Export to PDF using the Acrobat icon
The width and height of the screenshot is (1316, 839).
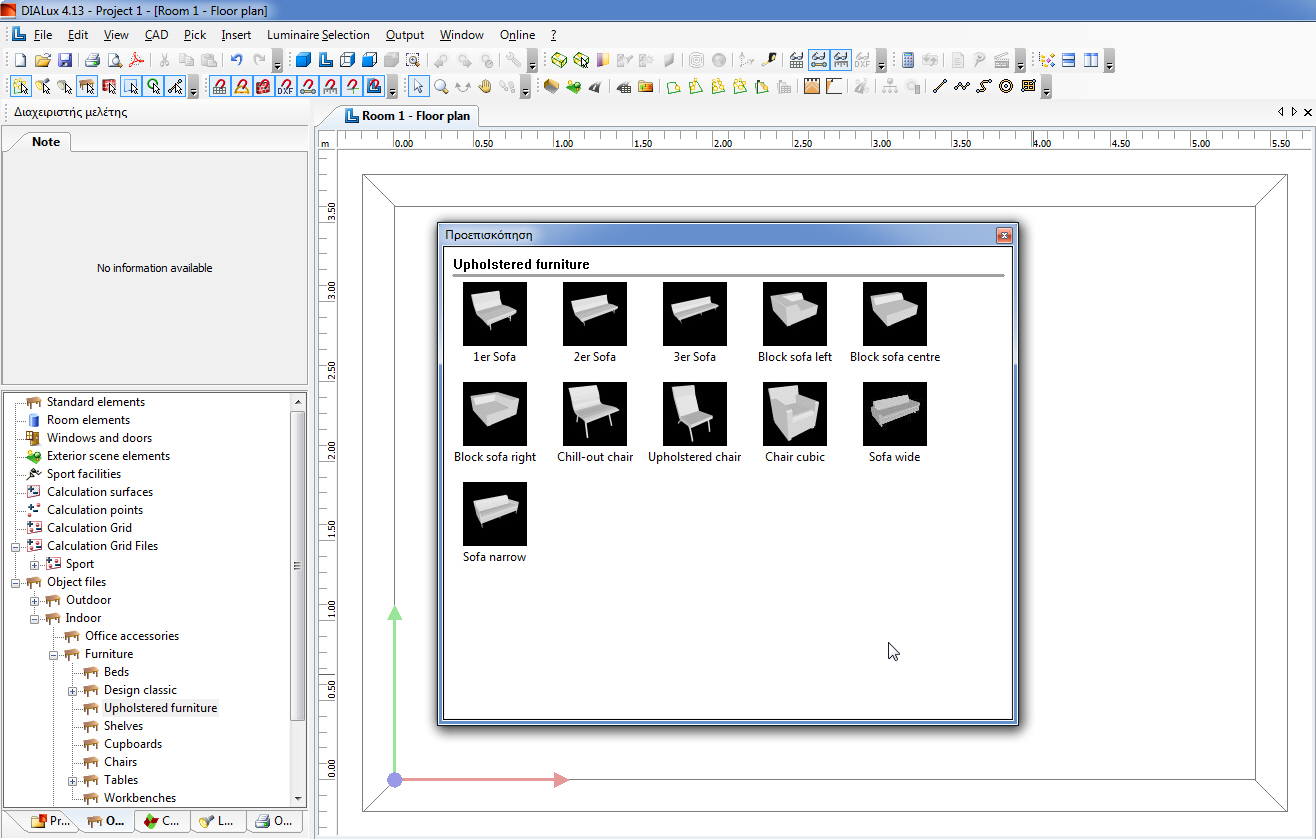pyautogui.click(x=136, y=60)
